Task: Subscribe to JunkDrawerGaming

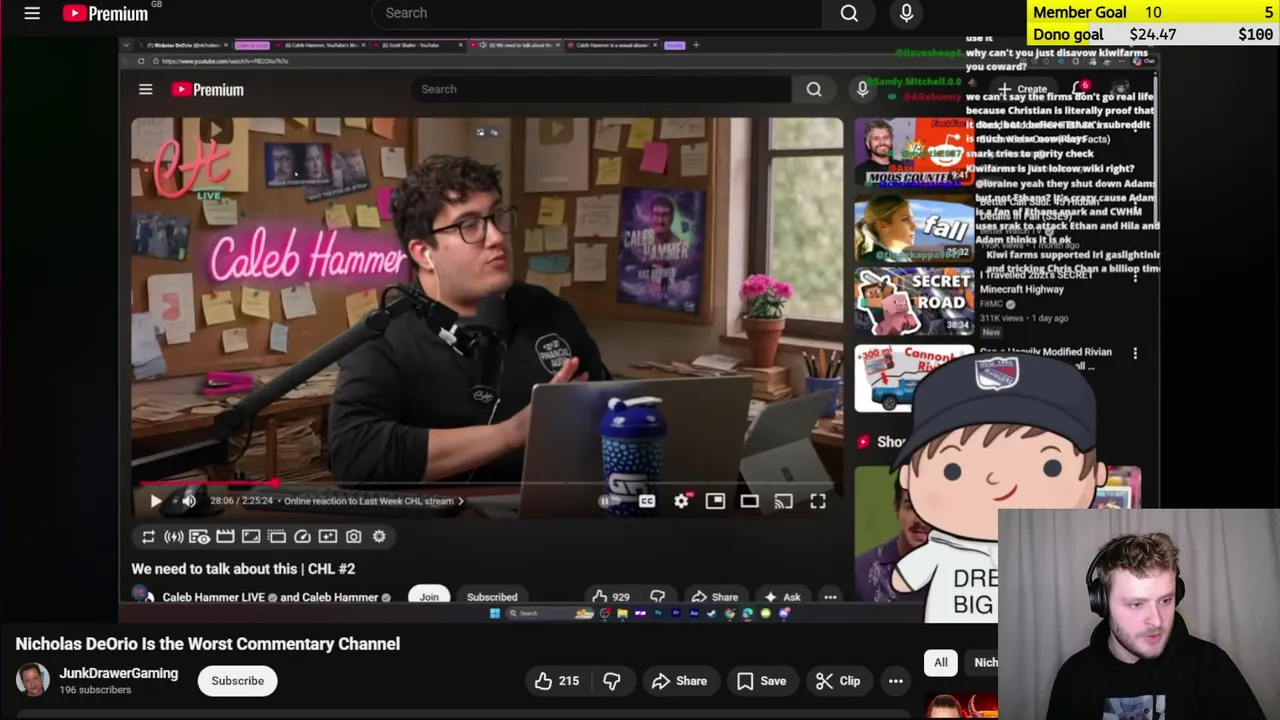Action: tap(237, 681)
